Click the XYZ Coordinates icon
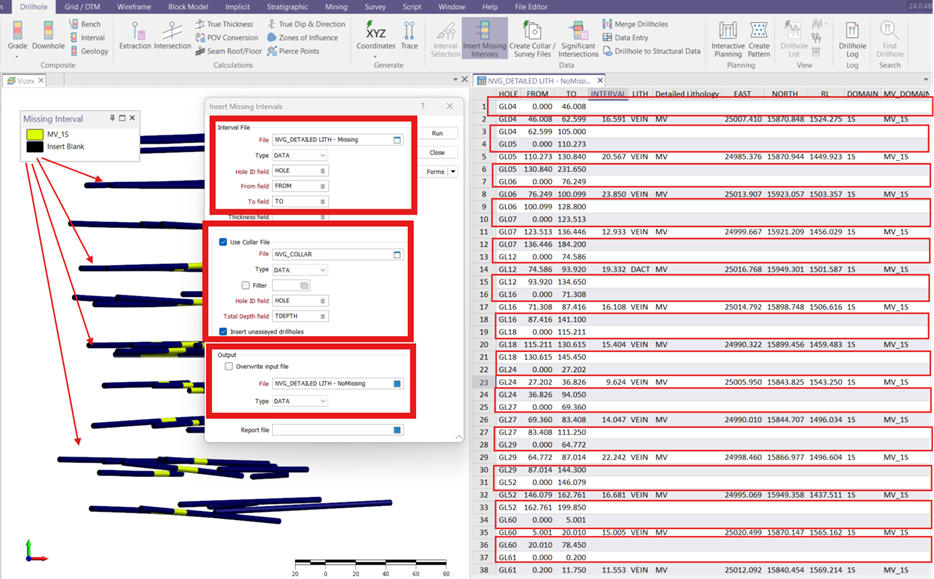The height and width of the screenshot is (579, 934). [376, 32]
